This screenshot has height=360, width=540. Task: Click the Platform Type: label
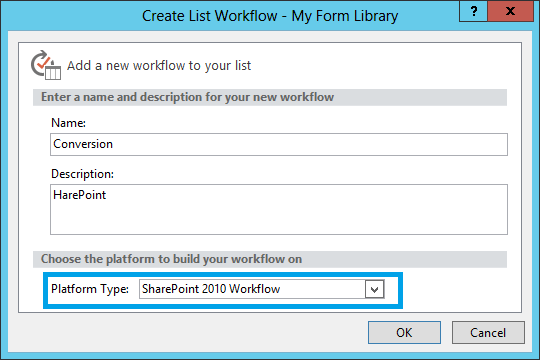click(90, 289)
